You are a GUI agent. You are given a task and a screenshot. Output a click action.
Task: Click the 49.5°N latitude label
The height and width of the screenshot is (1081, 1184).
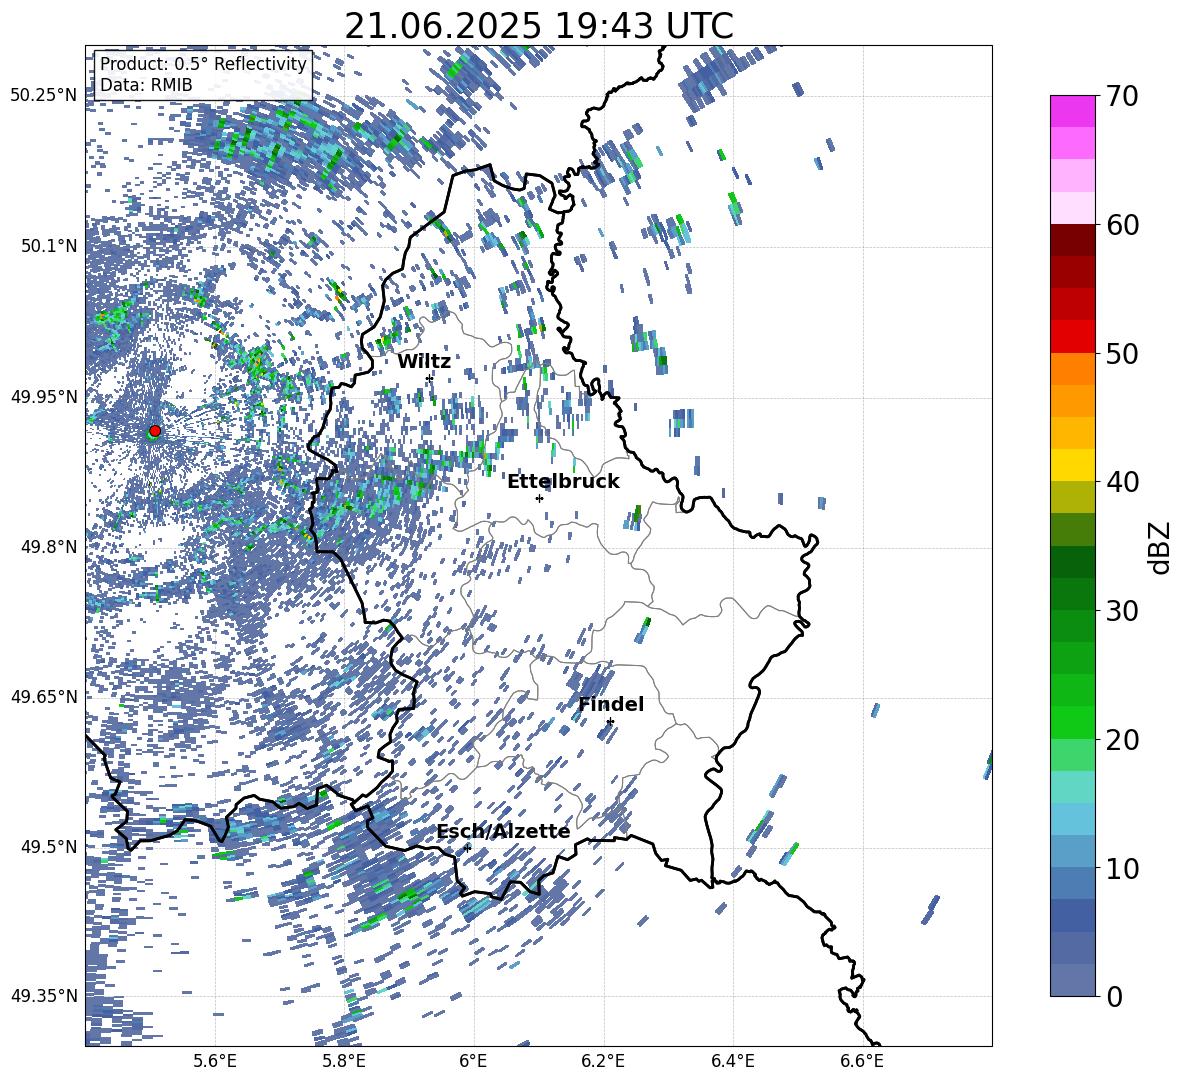(x=49, y=847)
